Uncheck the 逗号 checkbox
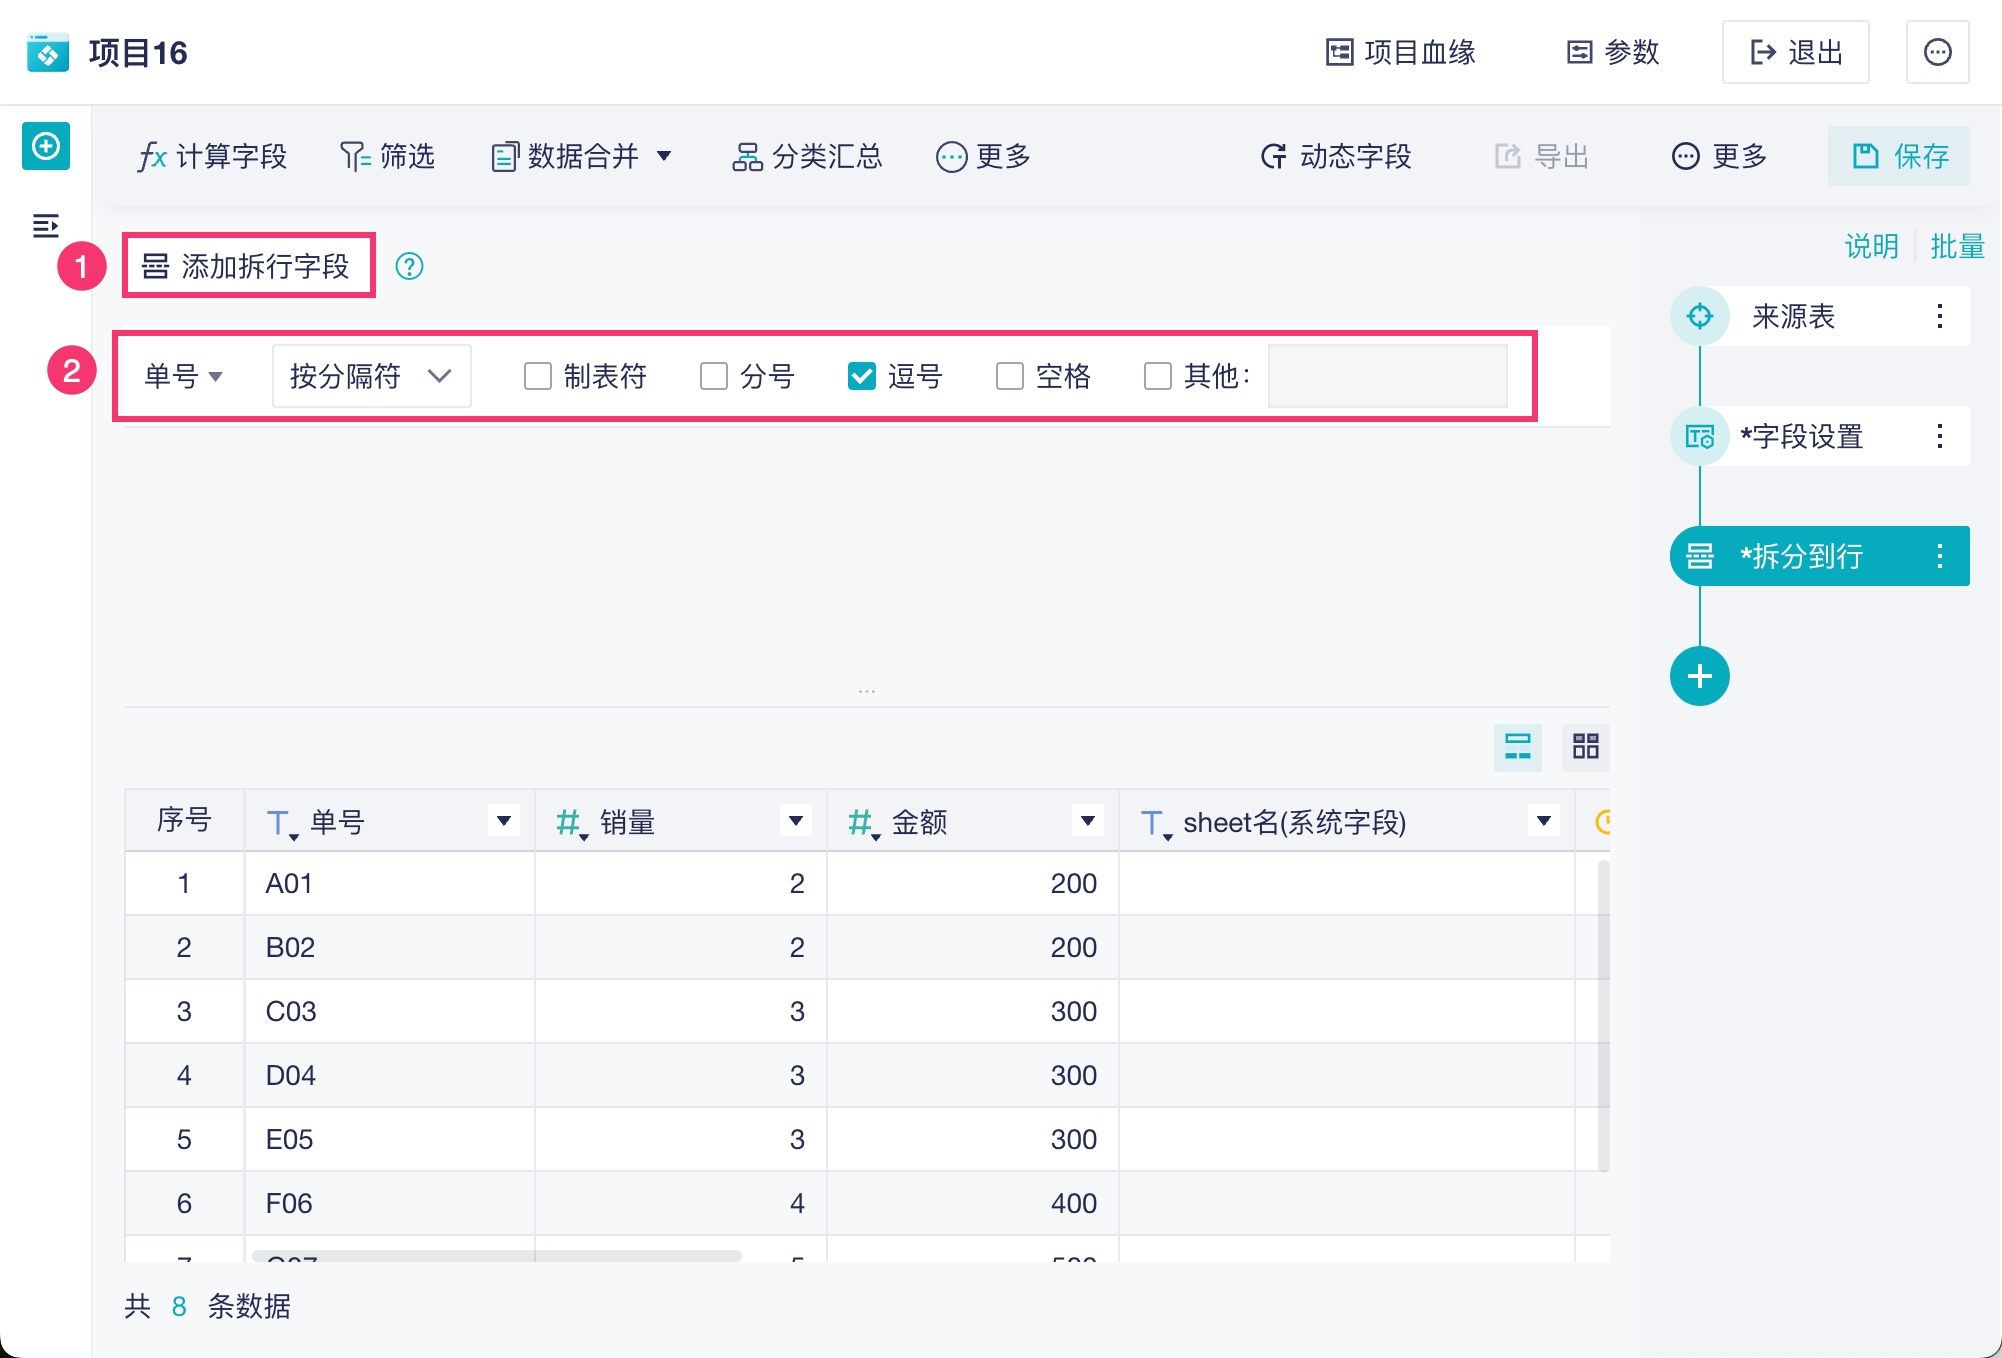The height and width of the screenshot is (1358, 2002). 861,376
